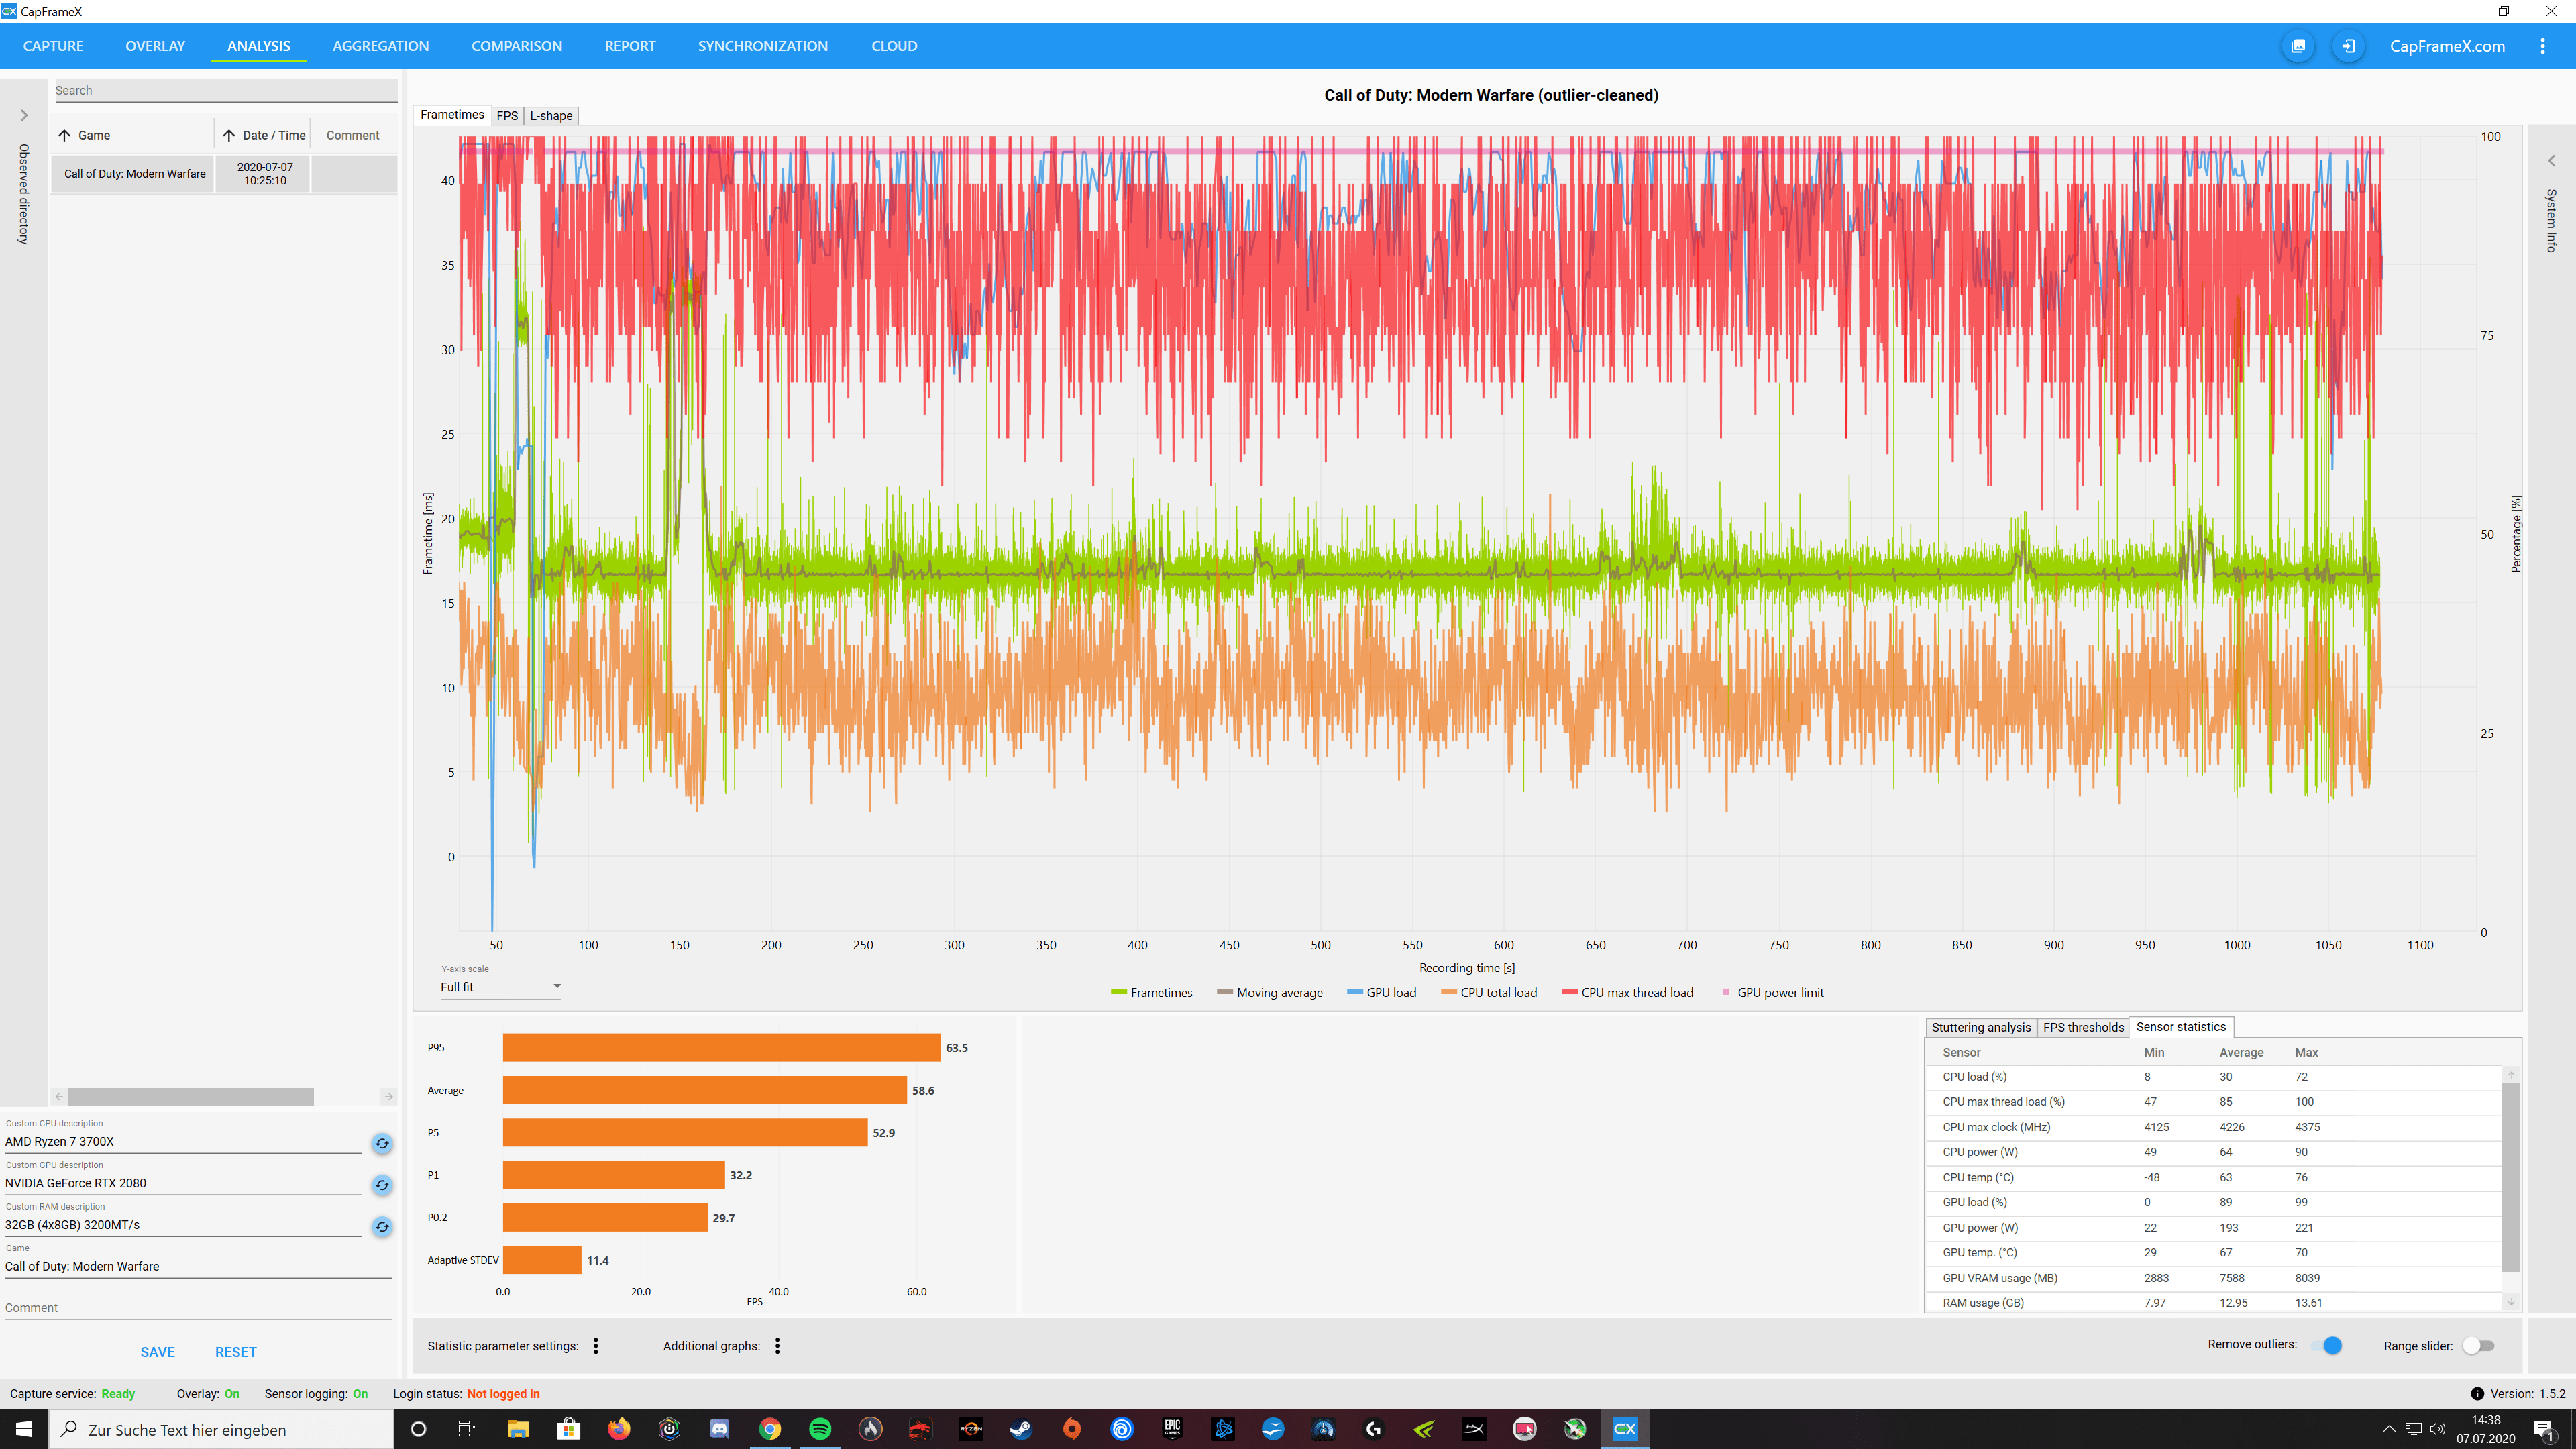Click the refresh icon next to CPU description

click(x=382, y=1143)
